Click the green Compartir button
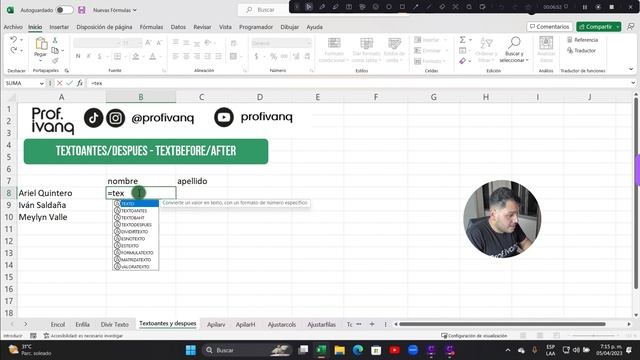Image resolution: width=640 pixels, height=360 pixels. click(x=598, y=27)
